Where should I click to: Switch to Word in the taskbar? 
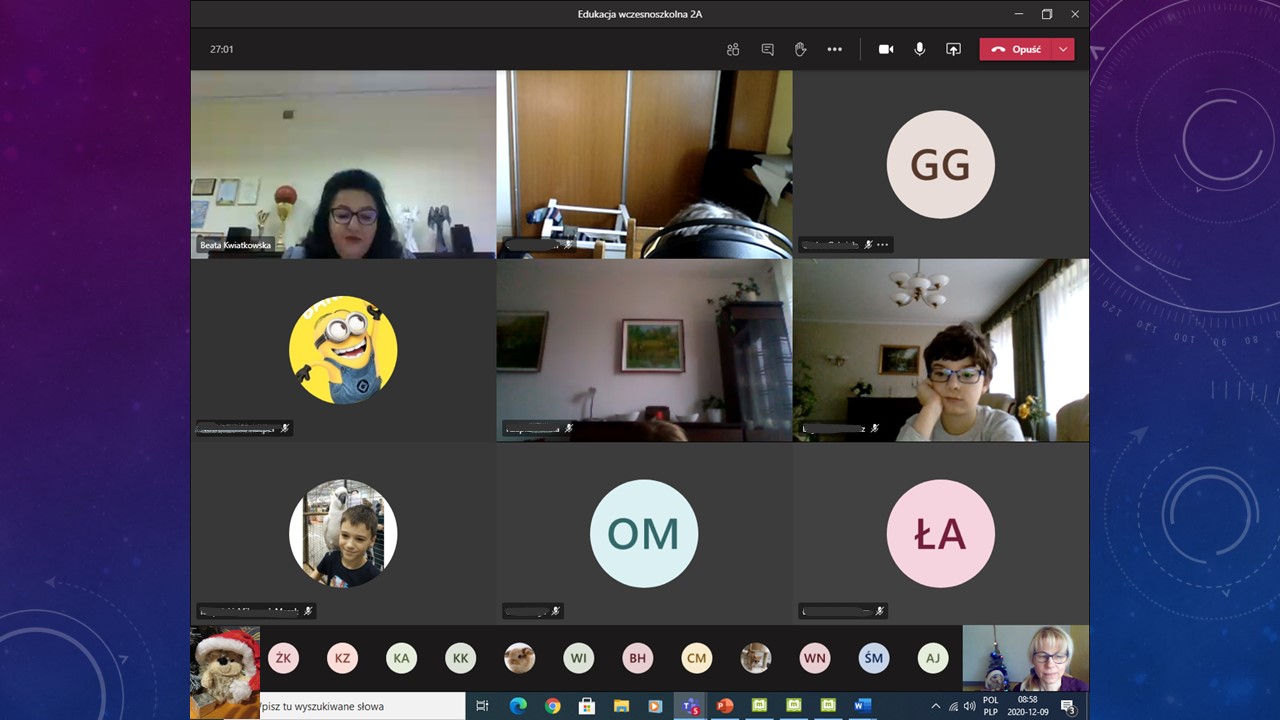(863, 706)
